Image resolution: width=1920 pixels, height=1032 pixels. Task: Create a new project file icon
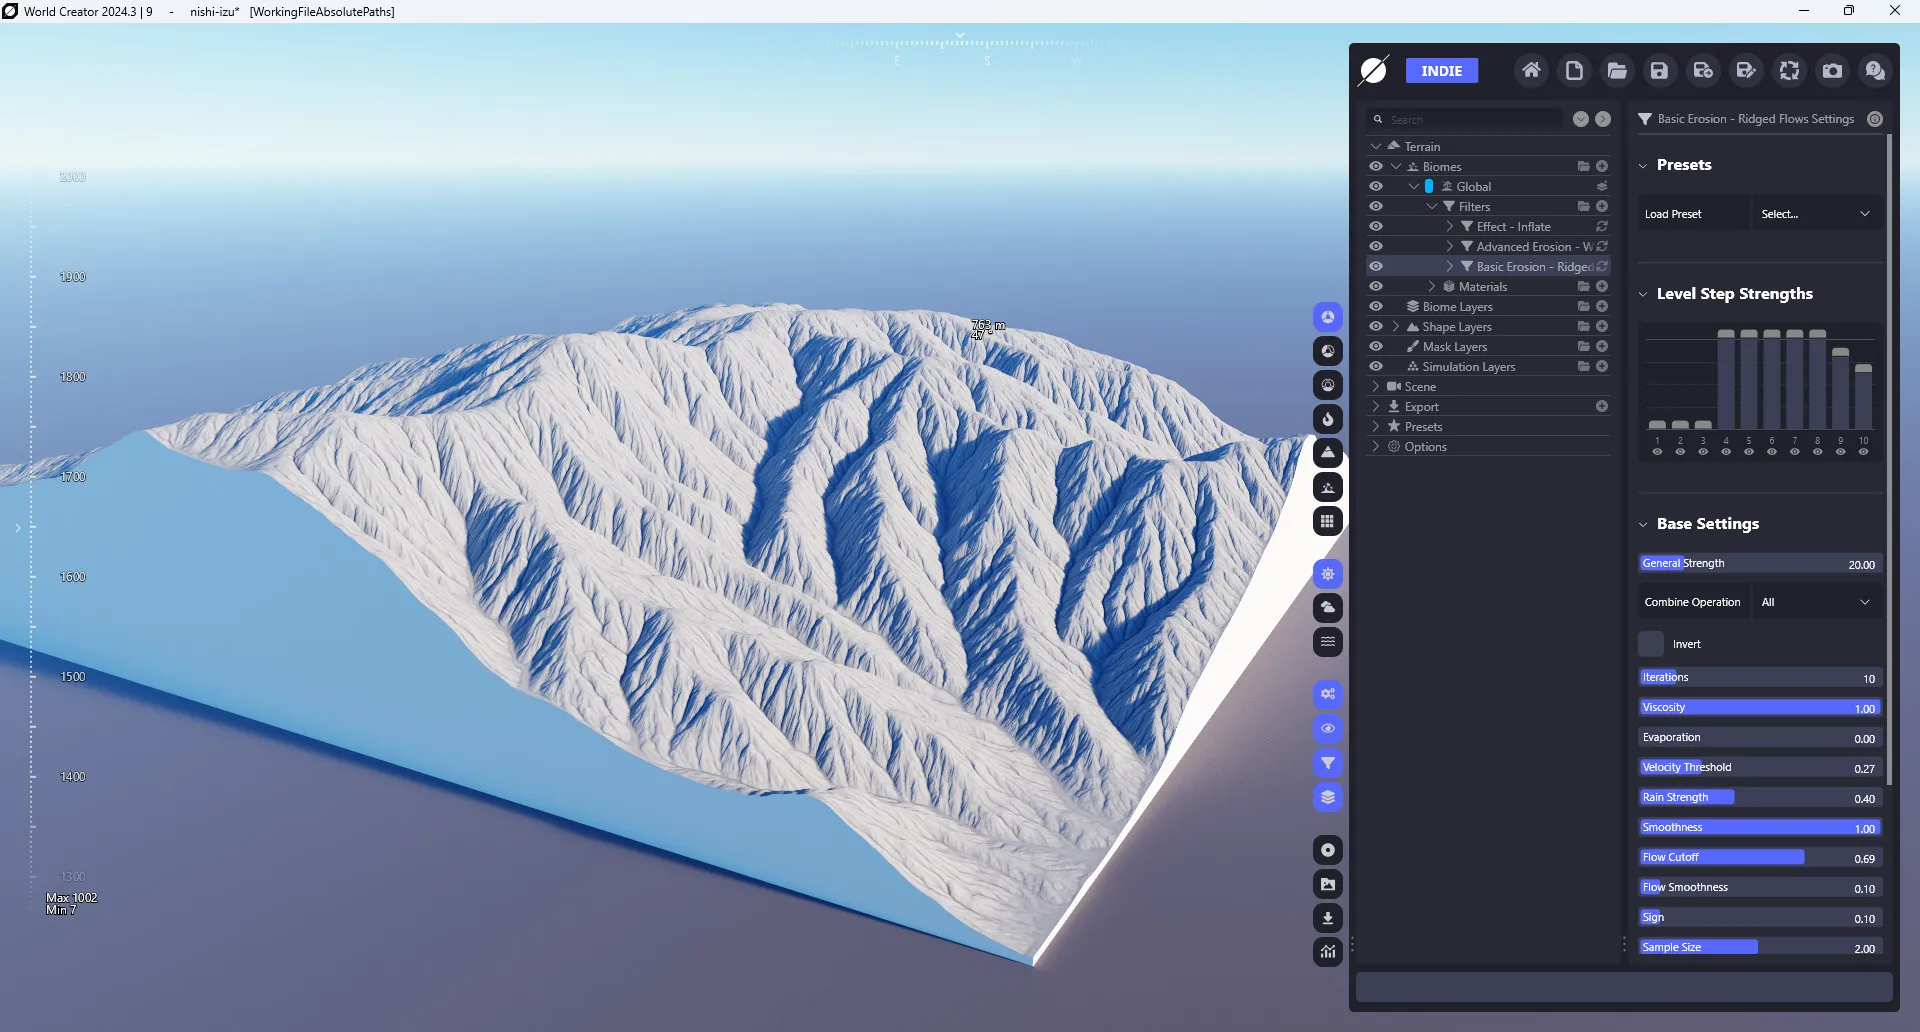(x=1574, y=71)
